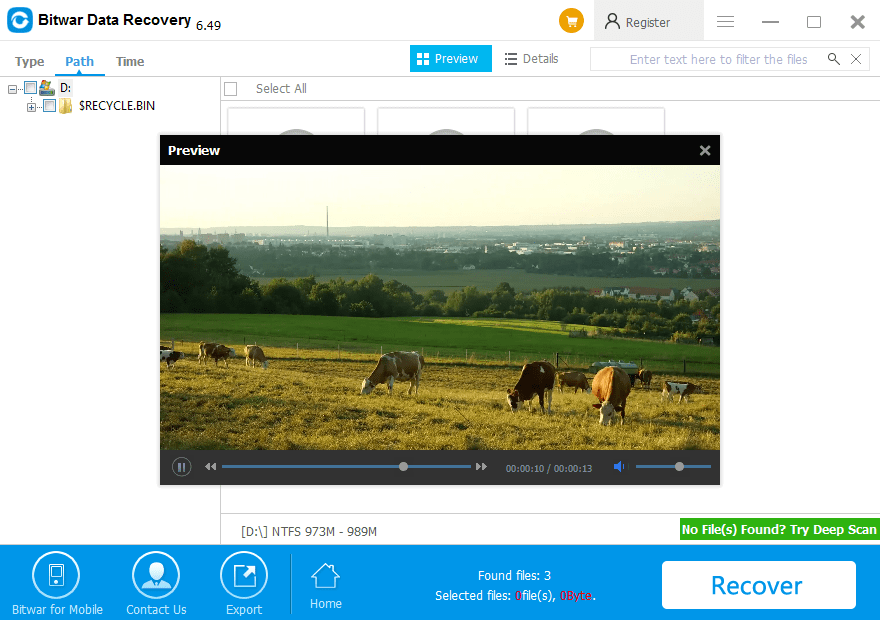Close the Preview popup window
The image size is (880, 620).
[705, 150]
